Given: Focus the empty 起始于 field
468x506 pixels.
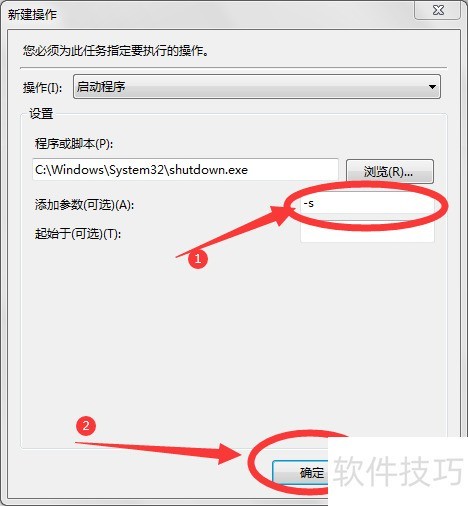Looking at the screenshot, I should coord(367,232).
